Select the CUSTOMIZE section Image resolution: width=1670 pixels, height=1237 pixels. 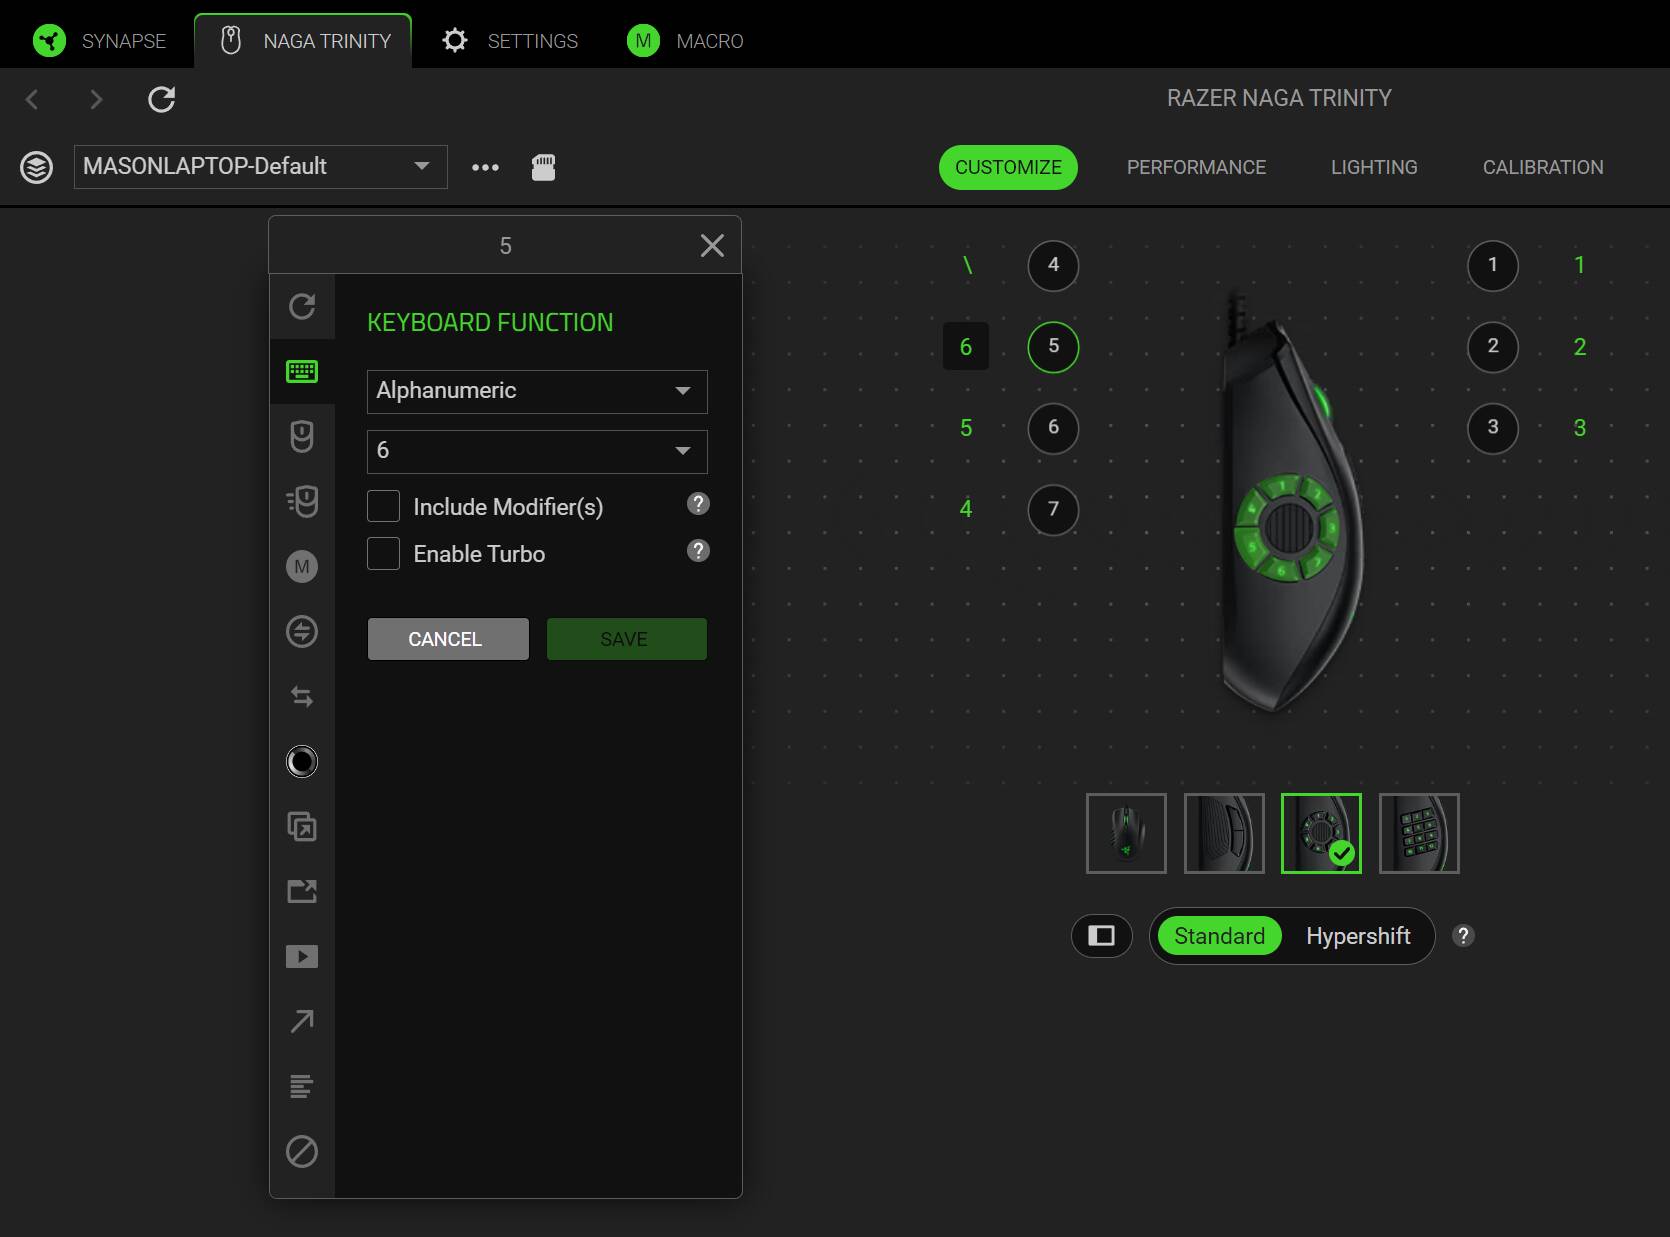[1008, 167]
